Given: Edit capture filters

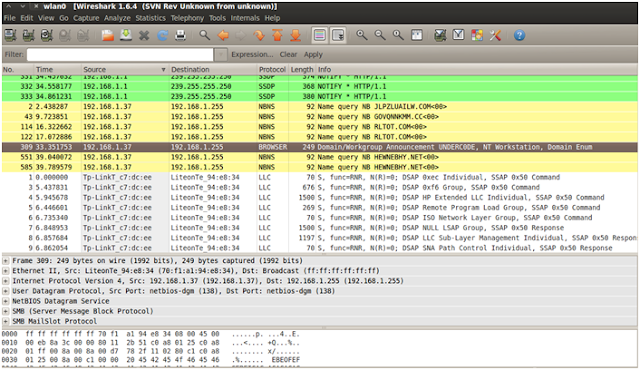Looking at the screenshot, I should 440,35.
